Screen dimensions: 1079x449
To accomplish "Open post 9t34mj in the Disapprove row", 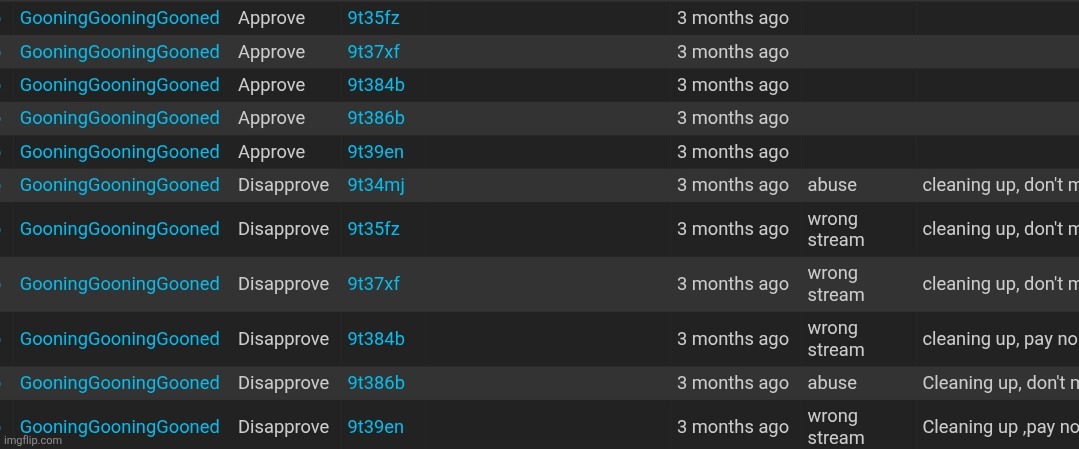I will 376,185.
